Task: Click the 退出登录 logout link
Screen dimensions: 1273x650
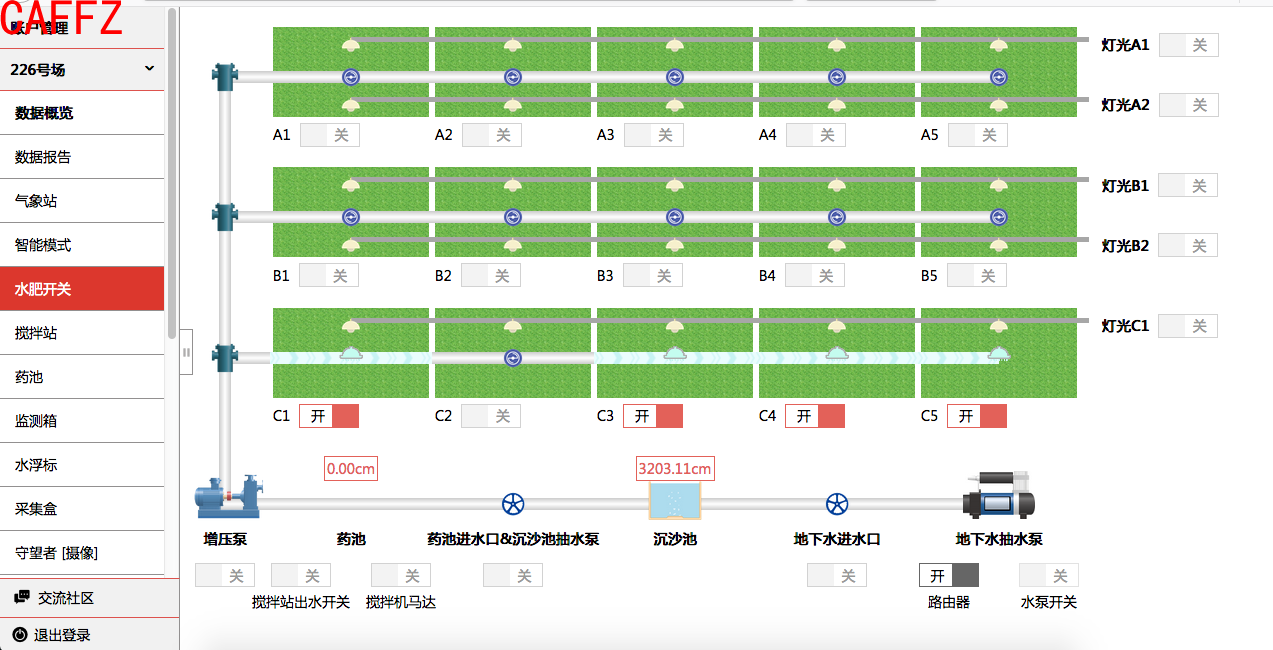Action: coord(62,634)
